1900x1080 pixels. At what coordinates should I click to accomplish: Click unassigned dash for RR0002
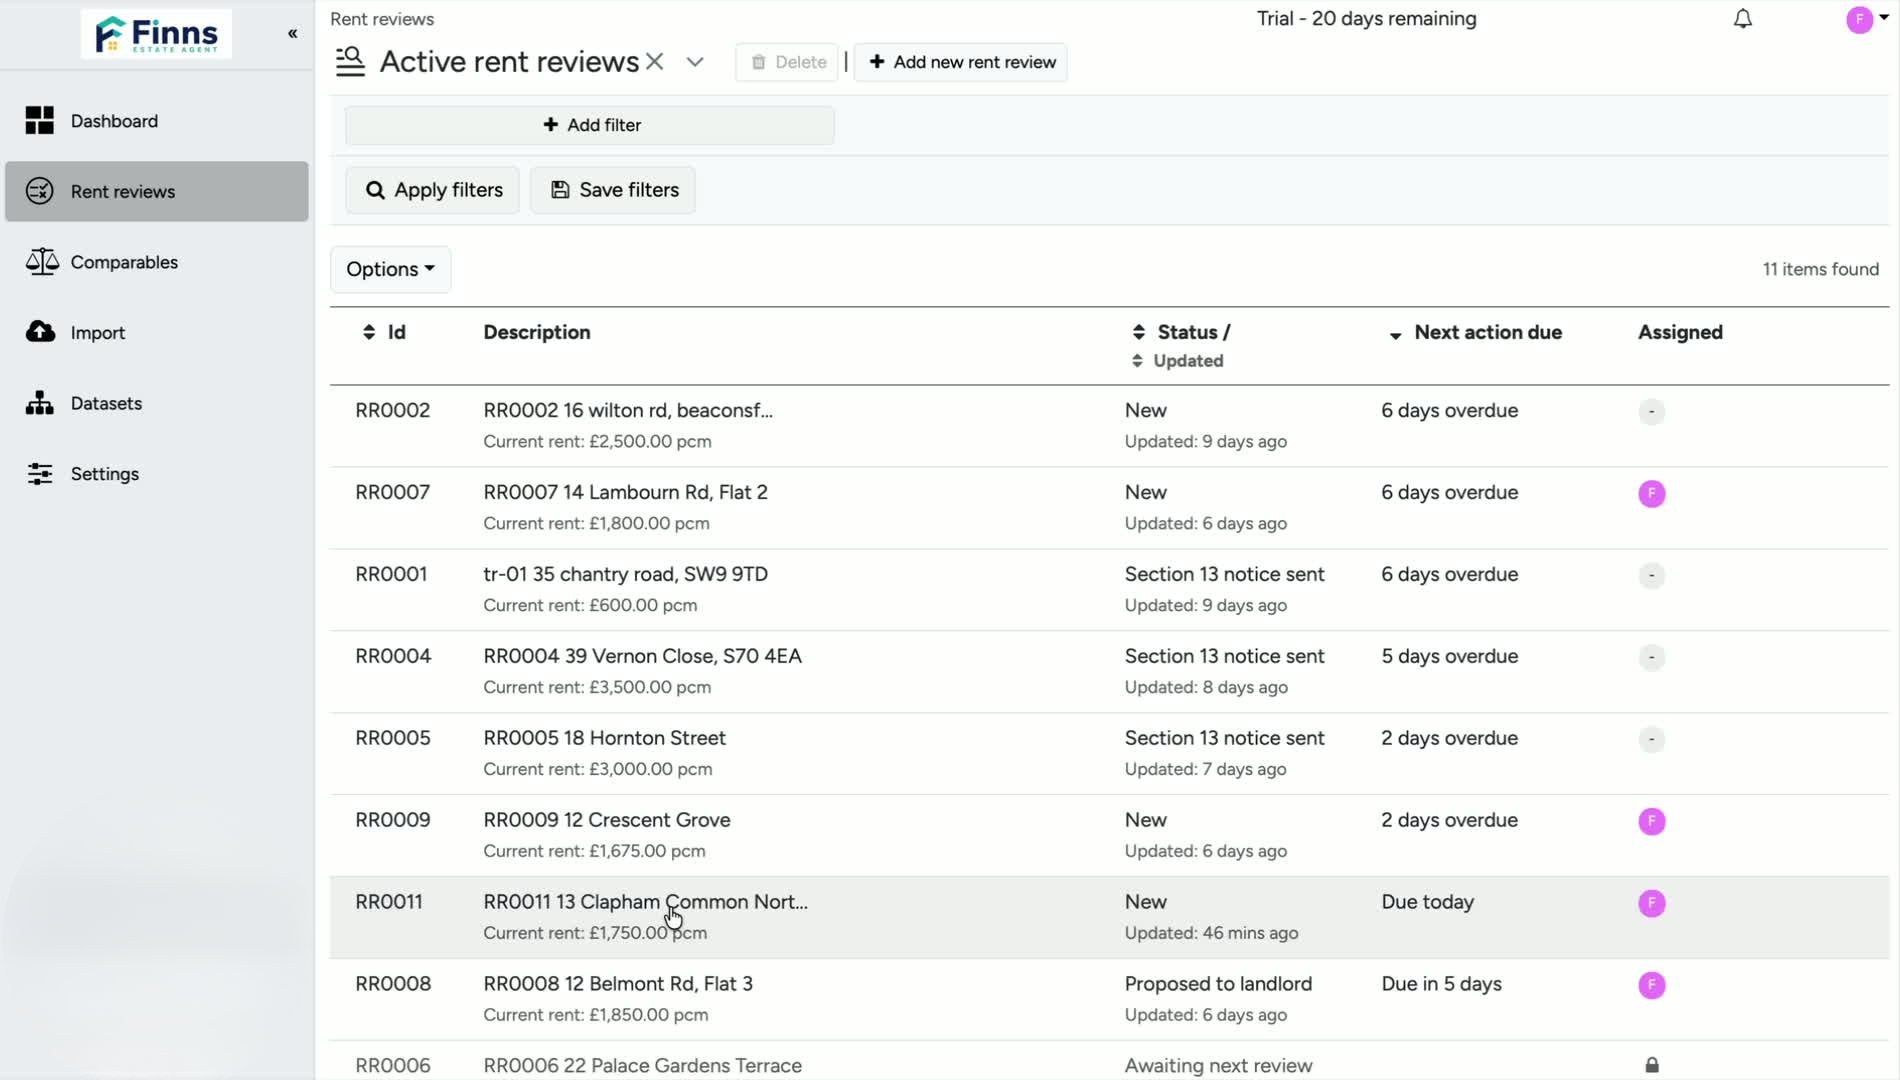tap(1652, 411)
